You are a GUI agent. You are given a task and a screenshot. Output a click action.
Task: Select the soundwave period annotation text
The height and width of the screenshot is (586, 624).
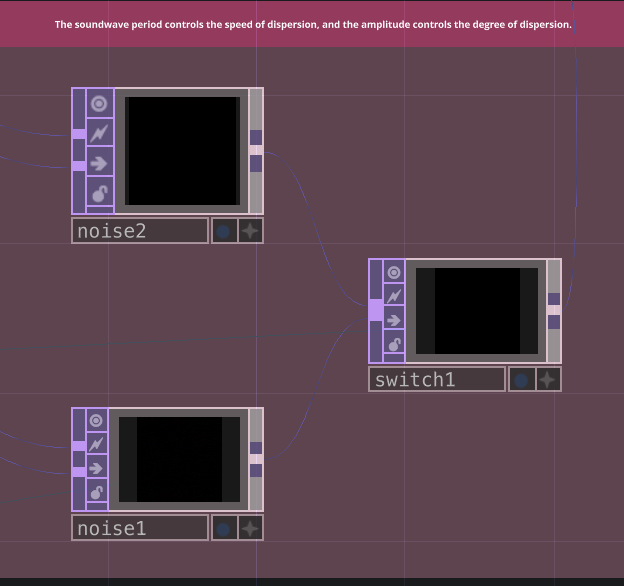313,25
